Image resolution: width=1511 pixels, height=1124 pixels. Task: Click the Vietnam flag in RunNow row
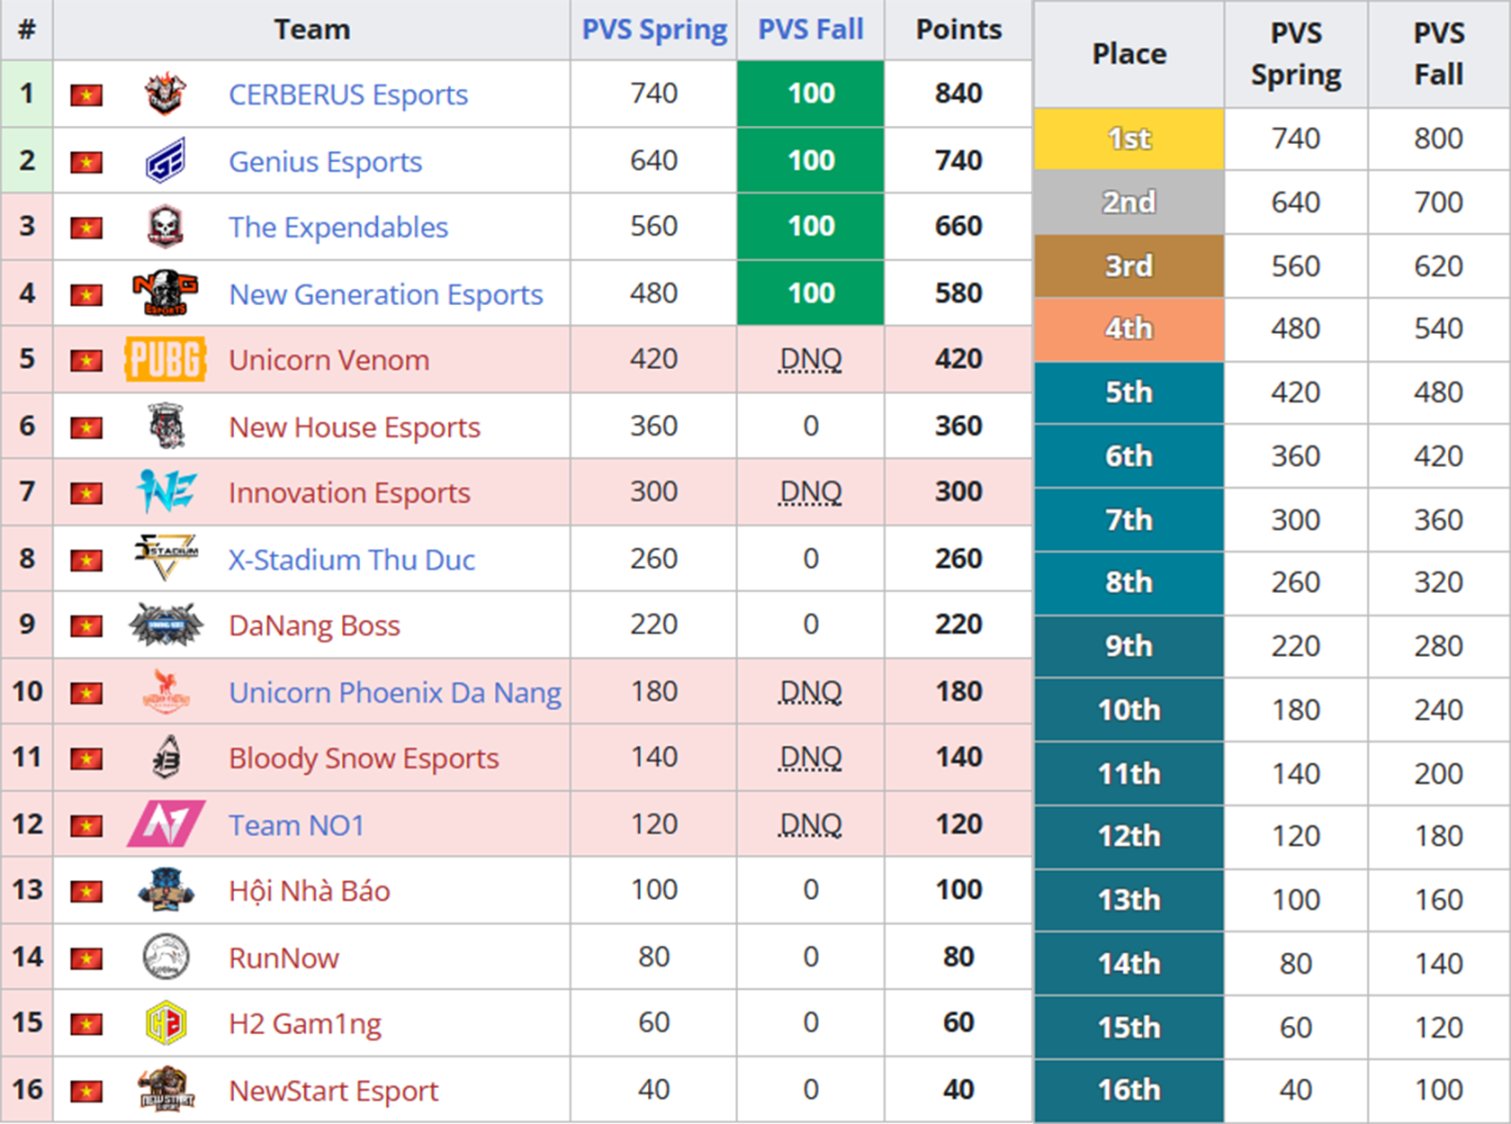click(87, 958)
